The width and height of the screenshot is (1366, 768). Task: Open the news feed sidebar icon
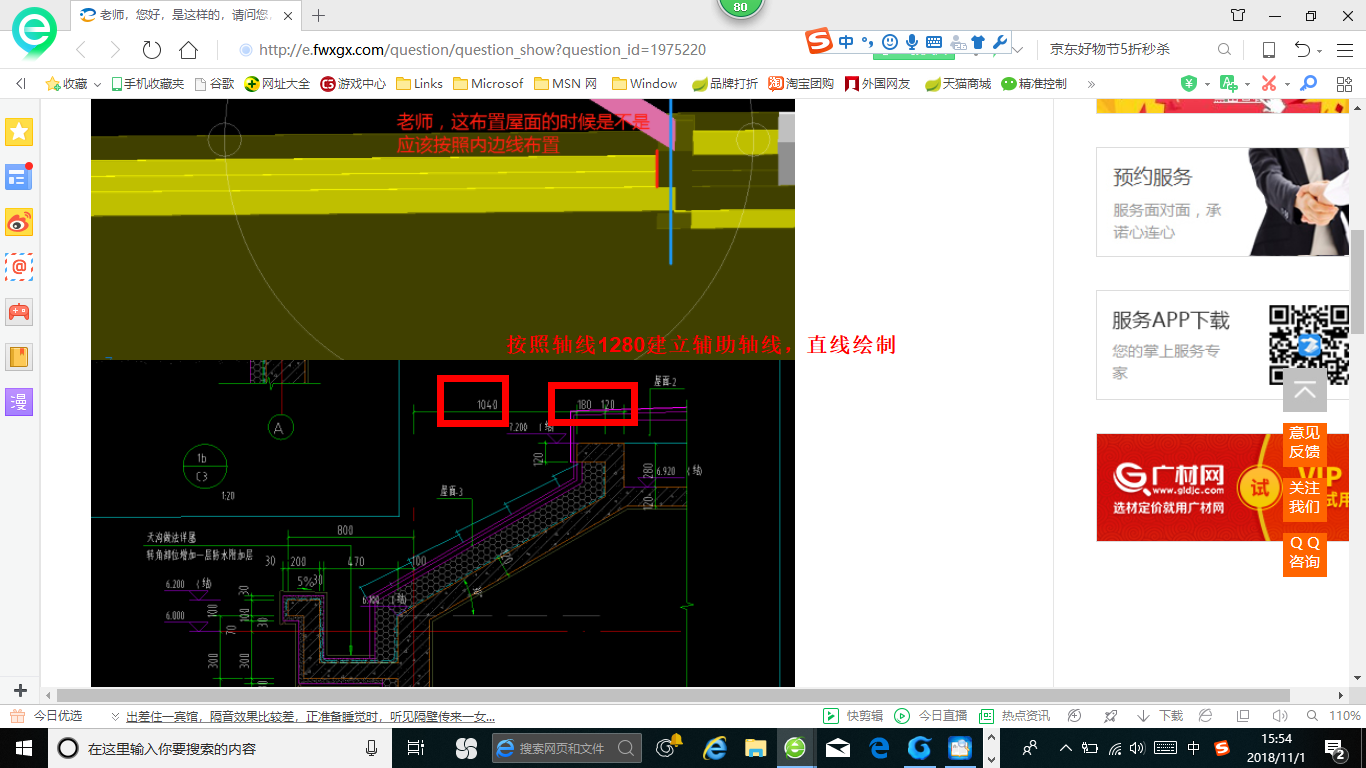(x=20, y=177)
